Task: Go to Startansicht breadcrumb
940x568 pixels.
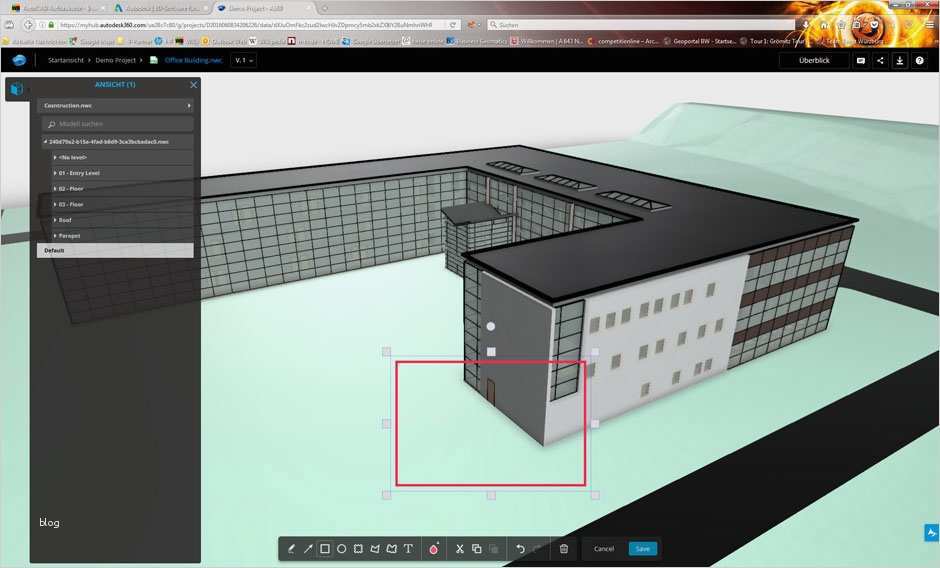Action: pyautogui.click(x=66, y=61)
